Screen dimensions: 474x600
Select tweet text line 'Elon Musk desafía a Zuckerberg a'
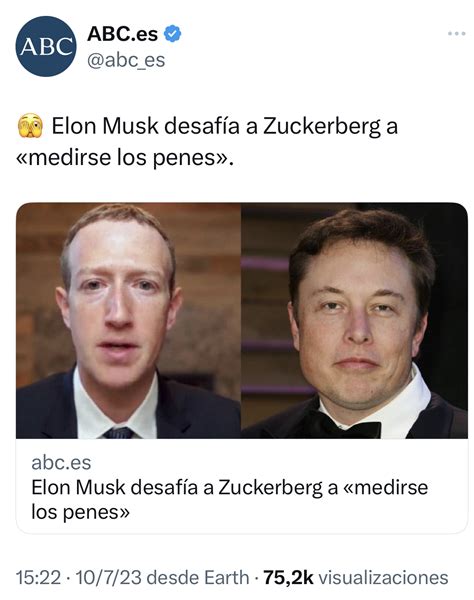(225, 126)
